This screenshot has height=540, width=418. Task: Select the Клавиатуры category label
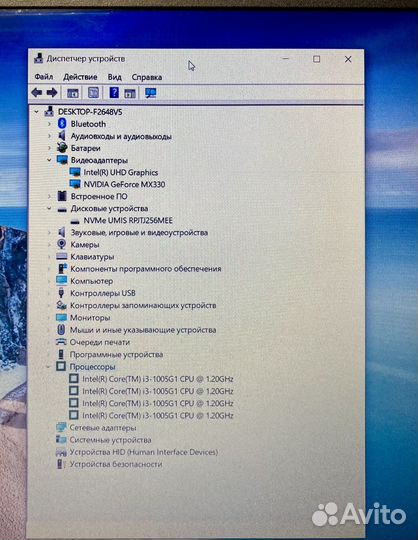click(x=92, y=257)
